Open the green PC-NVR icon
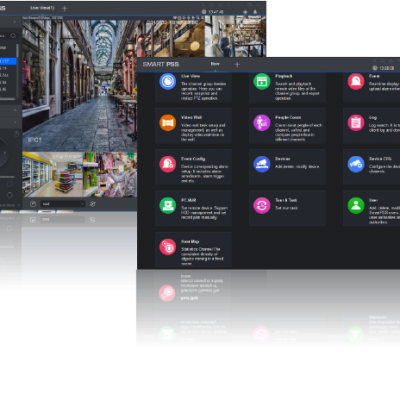Image resolution: width=400 pixels, height=400 pixels. pyautogui.click(x=167, y=205)
